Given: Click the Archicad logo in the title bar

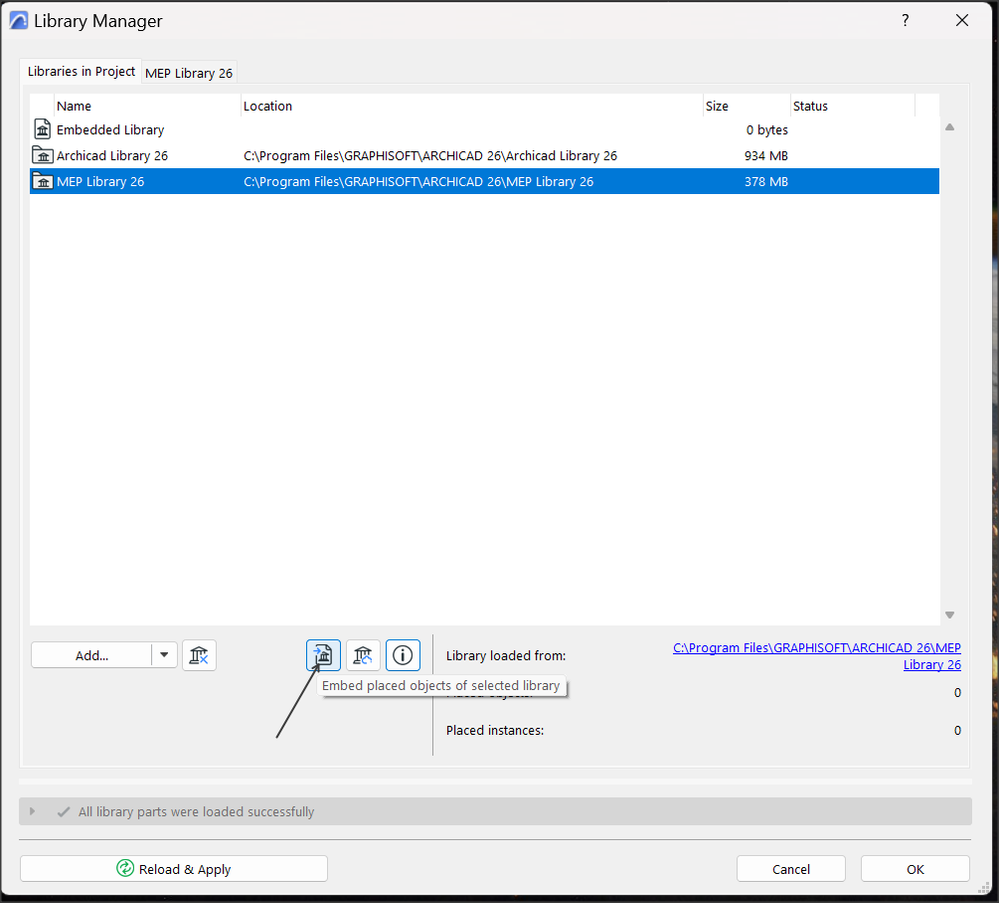Looking at the screenshot, I should pyautogui.click(x=19, y=19).
